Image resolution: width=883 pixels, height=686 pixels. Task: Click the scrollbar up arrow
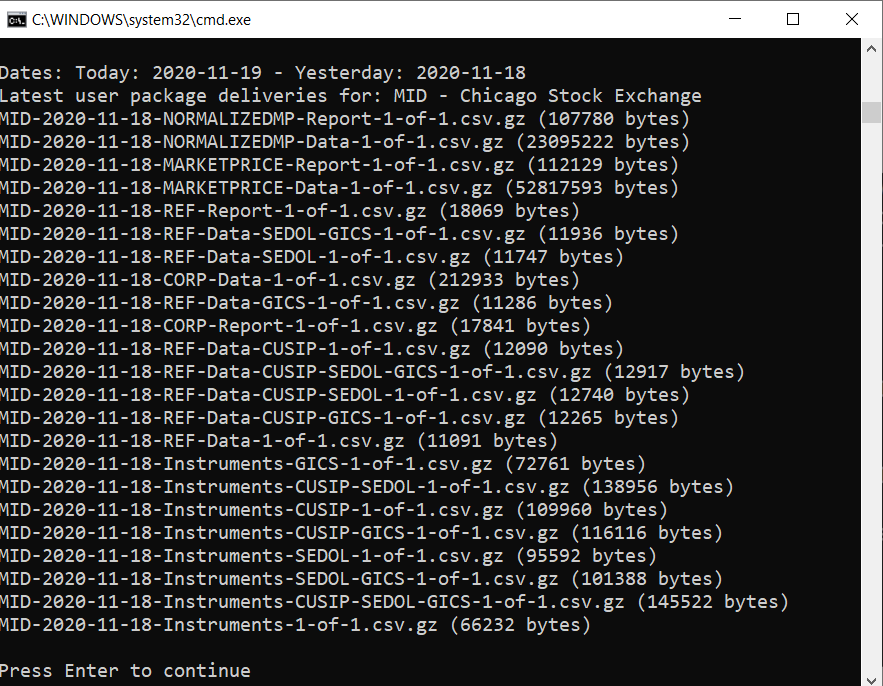871,49
